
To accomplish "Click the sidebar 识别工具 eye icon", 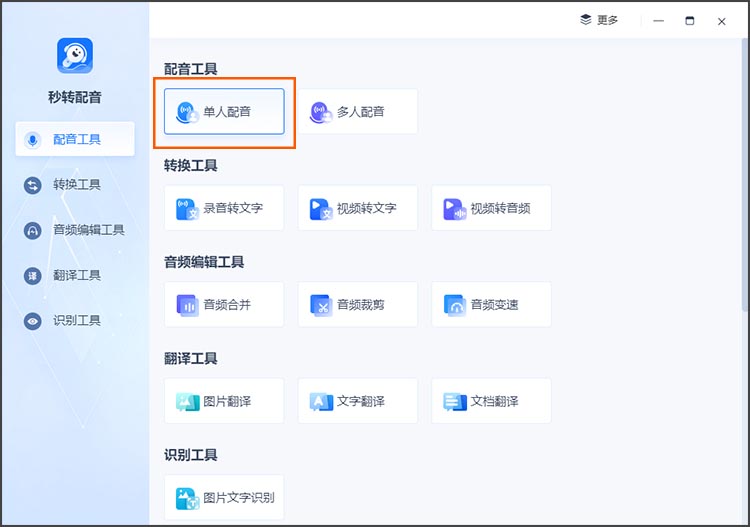I will (33, 321).
